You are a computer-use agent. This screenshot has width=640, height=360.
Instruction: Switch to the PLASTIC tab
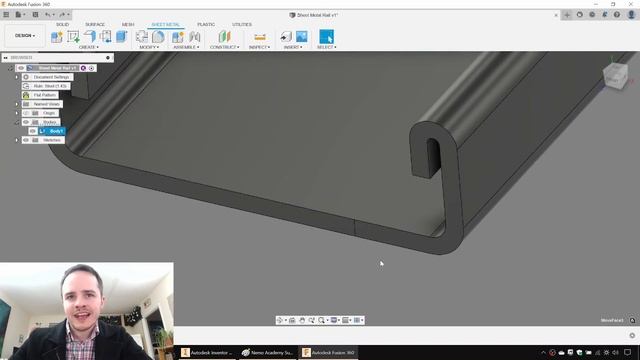pos(206,24)
